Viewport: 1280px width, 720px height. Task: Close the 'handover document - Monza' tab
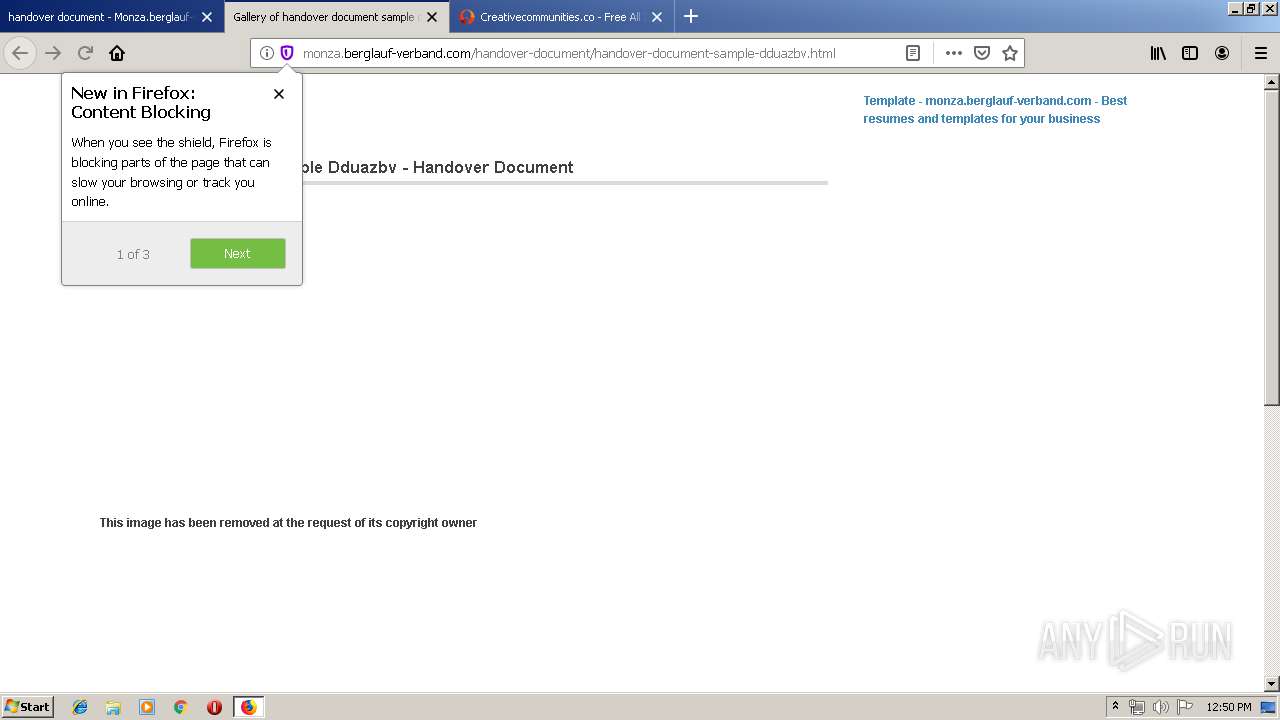coord(207,17)
